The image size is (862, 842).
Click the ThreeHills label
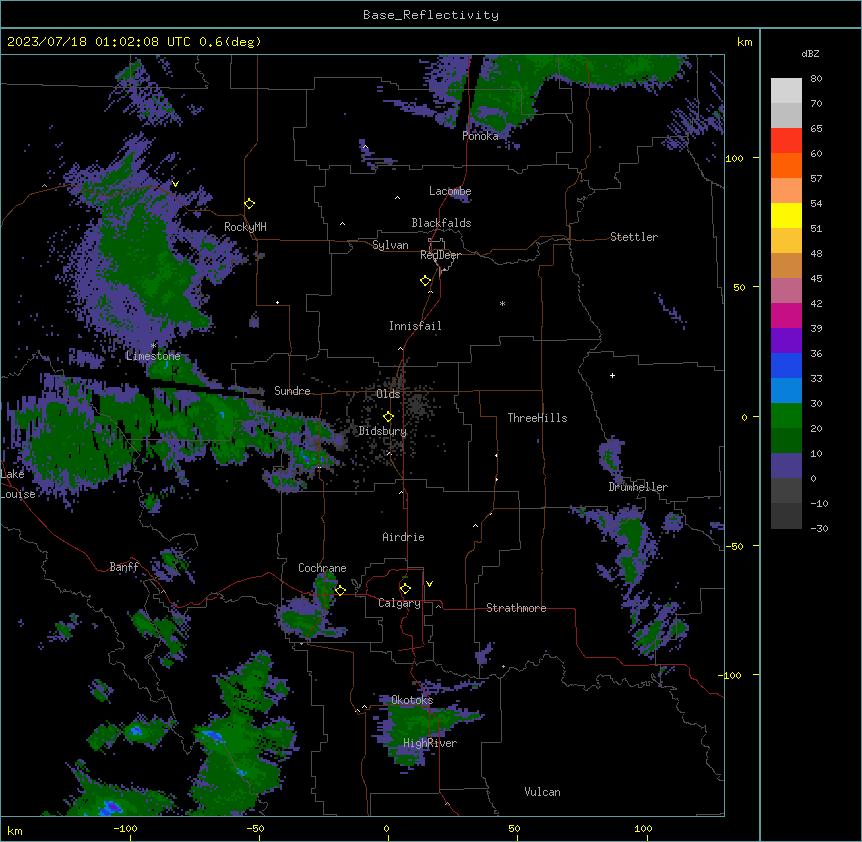[x=537, y=418]
